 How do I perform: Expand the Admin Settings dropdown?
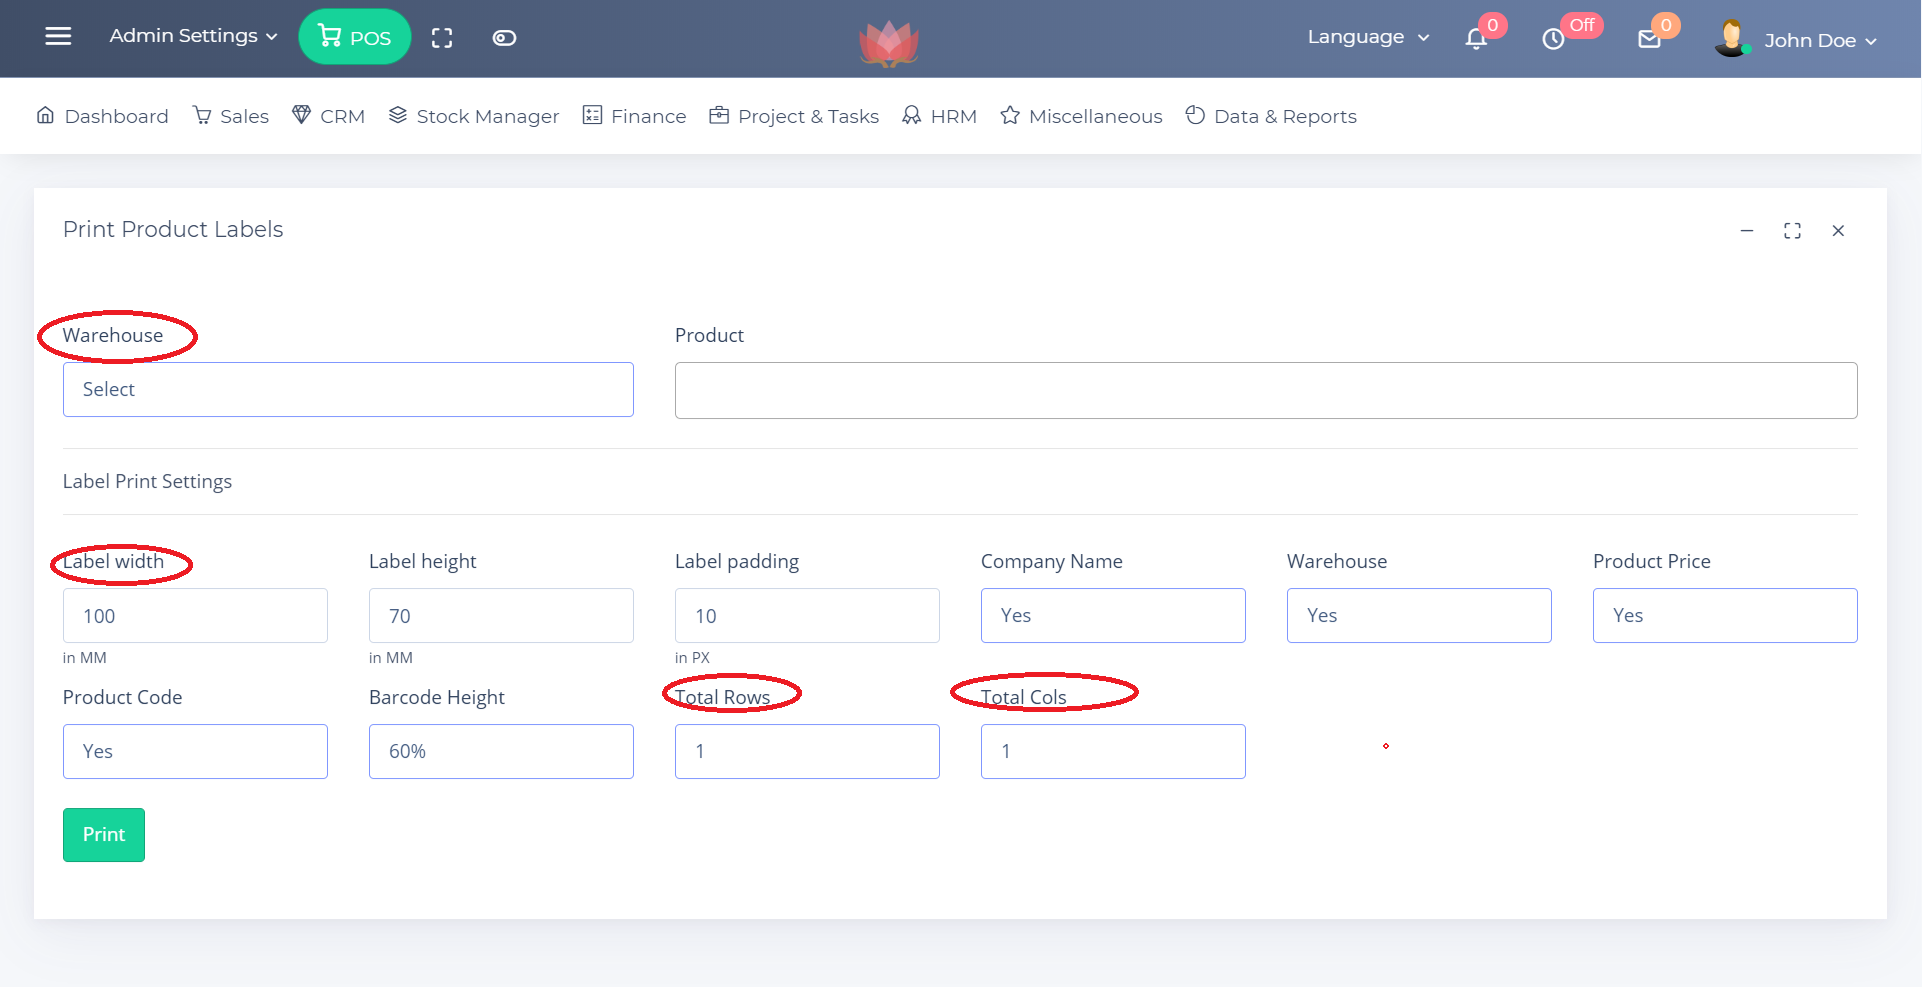point(193,36)
